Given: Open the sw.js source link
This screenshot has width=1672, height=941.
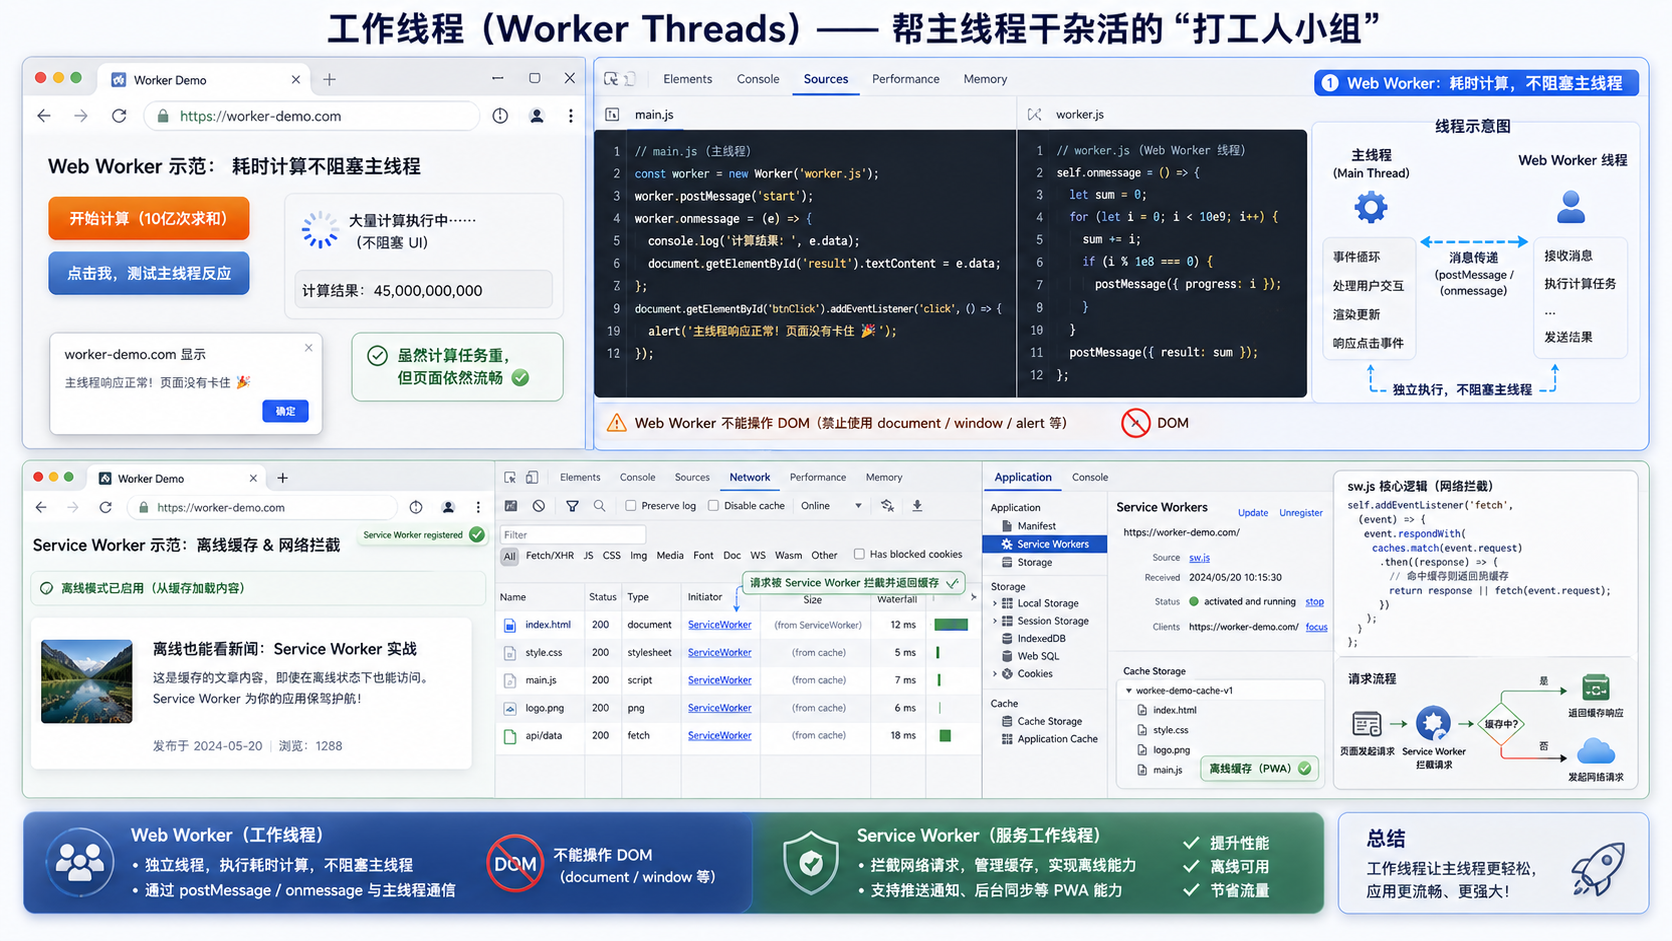Looking at the screenshot, I should [x=1199, y=558].
